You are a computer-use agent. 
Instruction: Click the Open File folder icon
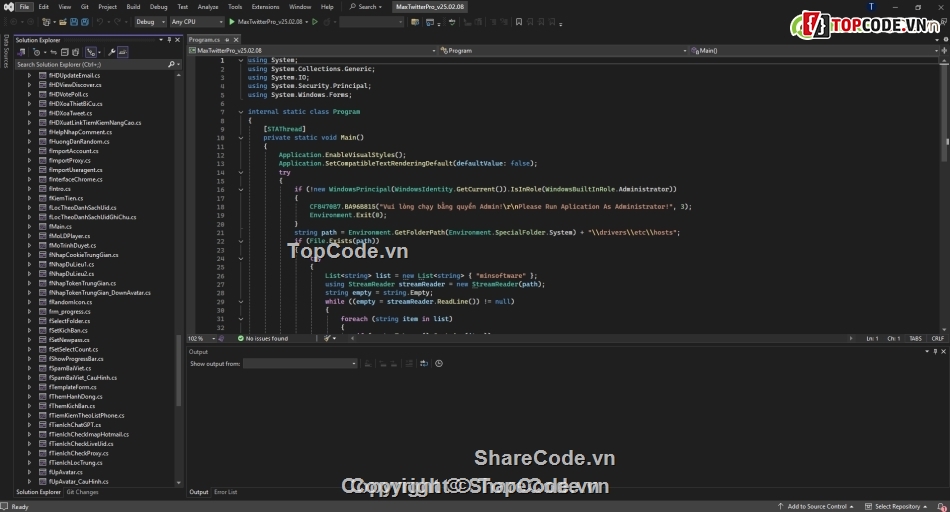[x=62, y=22]
